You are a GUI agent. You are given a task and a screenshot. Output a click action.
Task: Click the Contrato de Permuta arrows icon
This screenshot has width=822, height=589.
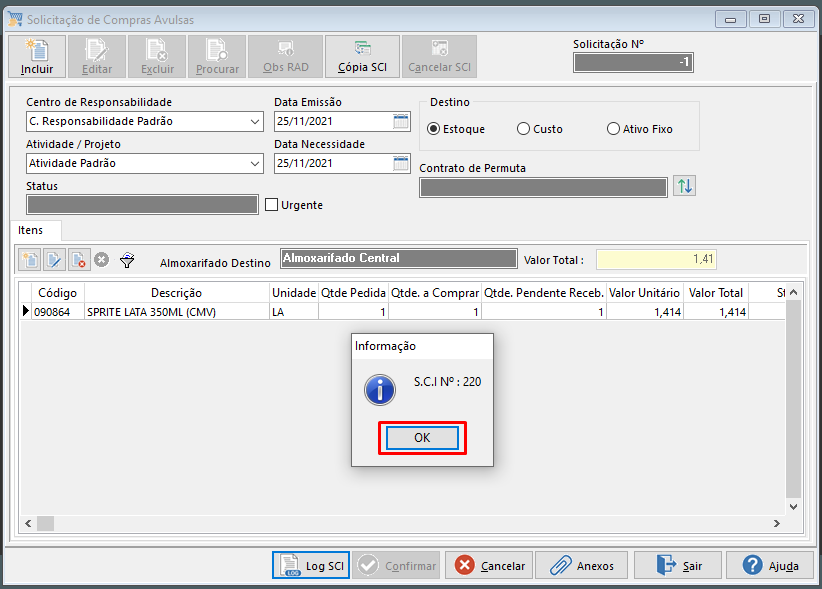click(685, 186)
